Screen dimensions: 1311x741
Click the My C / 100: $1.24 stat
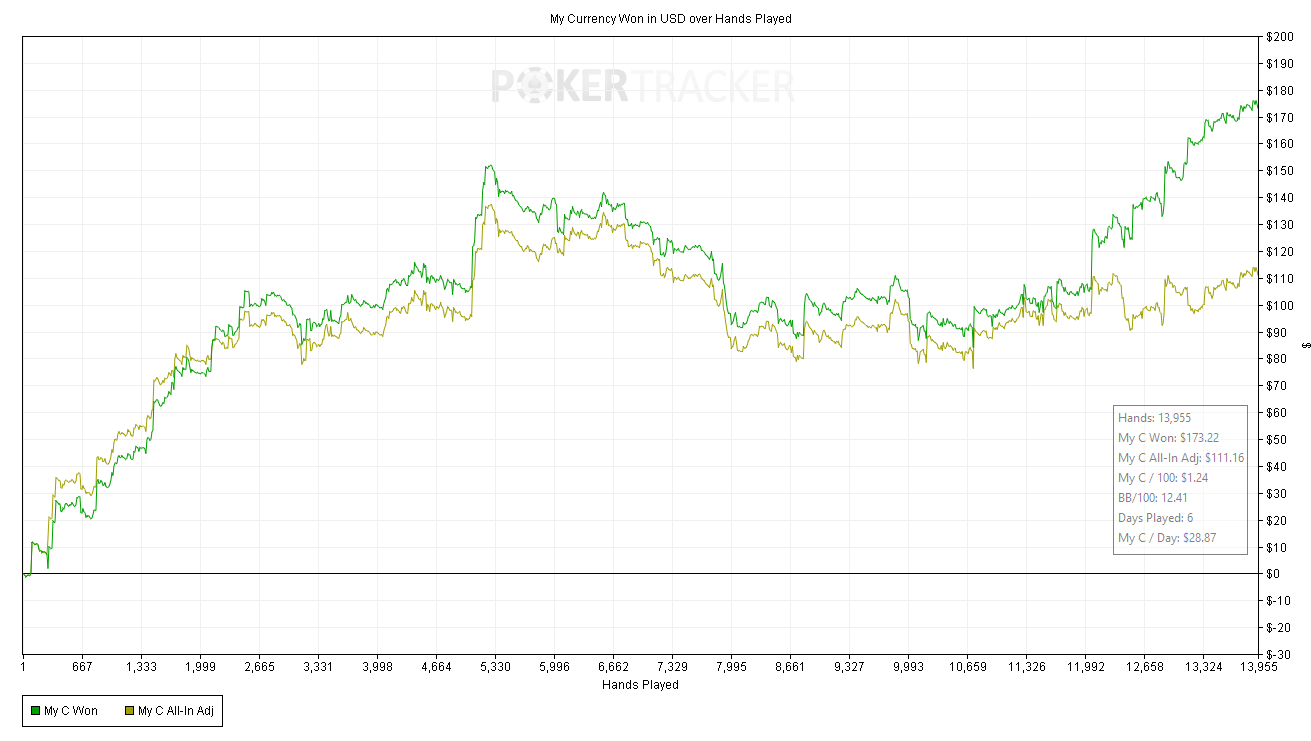[1163, 478]
